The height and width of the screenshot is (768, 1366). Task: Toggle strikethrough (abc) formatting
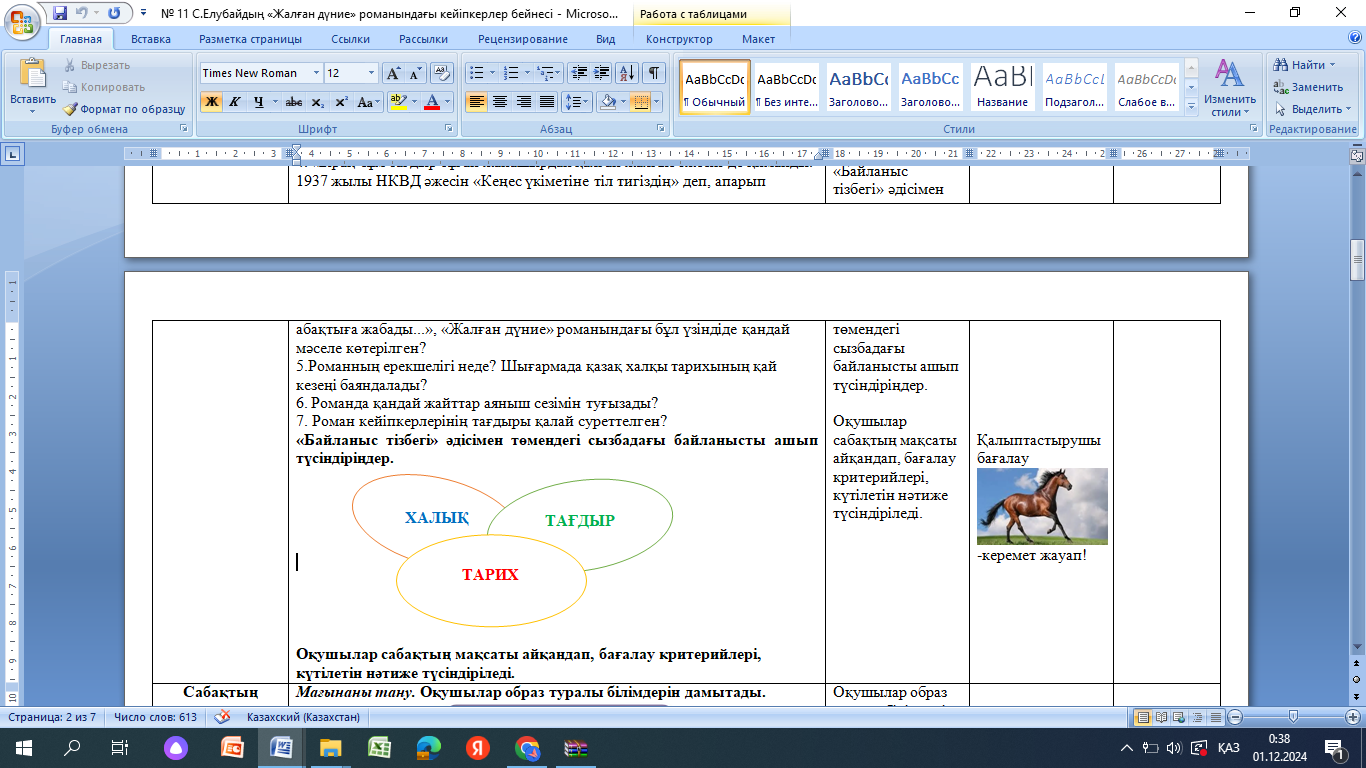coord(294,102)
